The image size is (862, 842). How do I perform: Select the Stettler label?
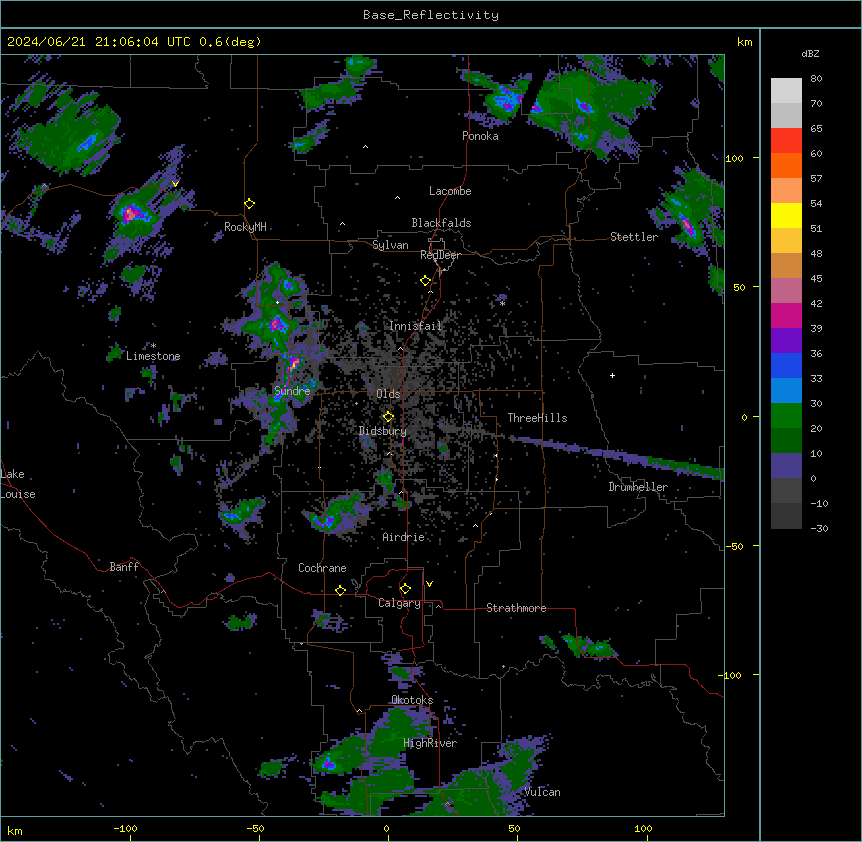pos(634,237)
